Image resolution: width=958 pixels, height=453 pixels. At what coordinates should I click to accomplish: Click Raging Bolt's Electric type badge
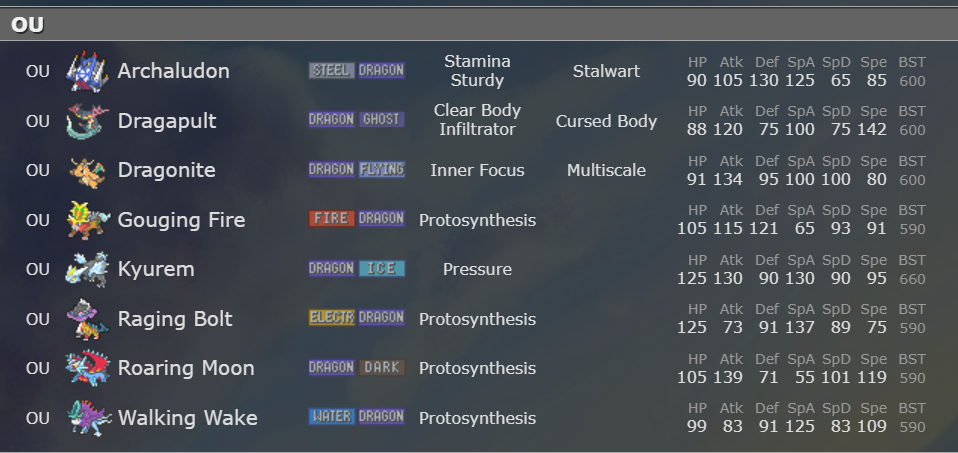[x=331, y=318]
